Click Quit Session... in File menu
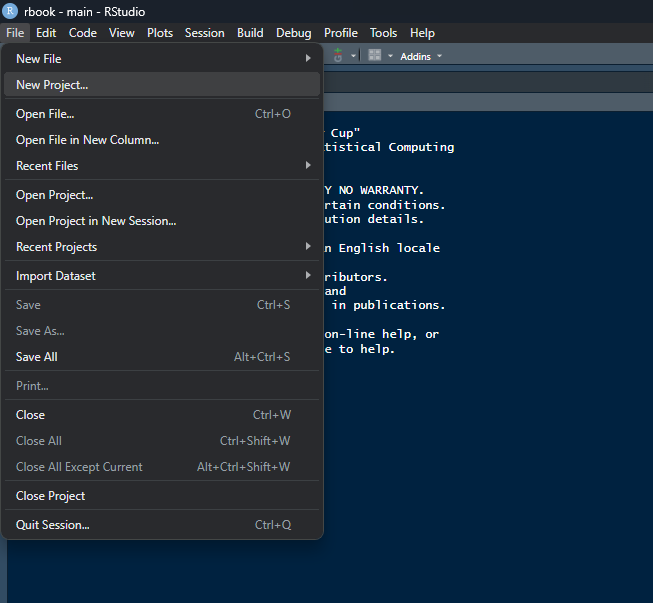 point(53,525)
